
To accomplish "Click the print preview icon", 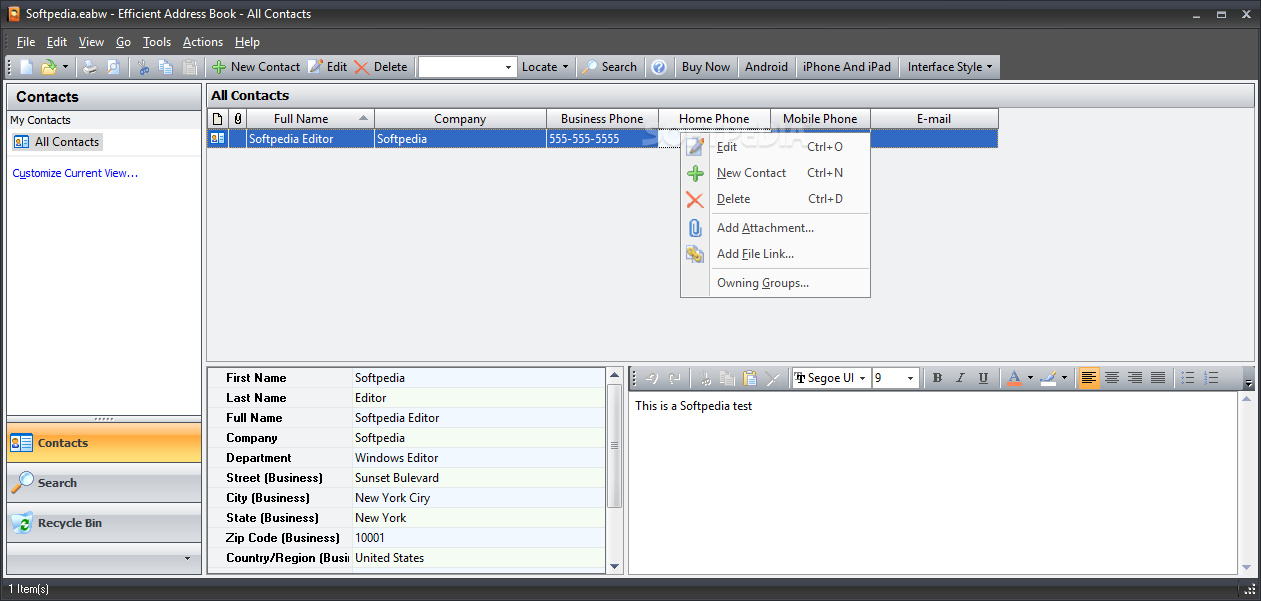I will pos(113,67).
